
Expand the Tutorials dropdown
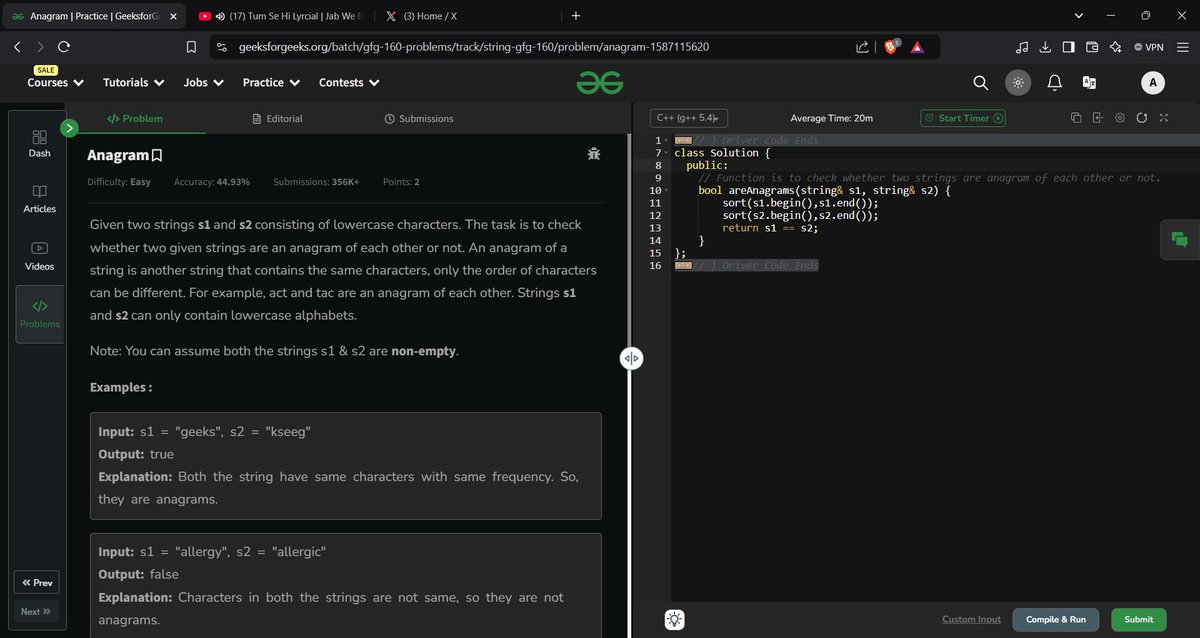point(133,83)
